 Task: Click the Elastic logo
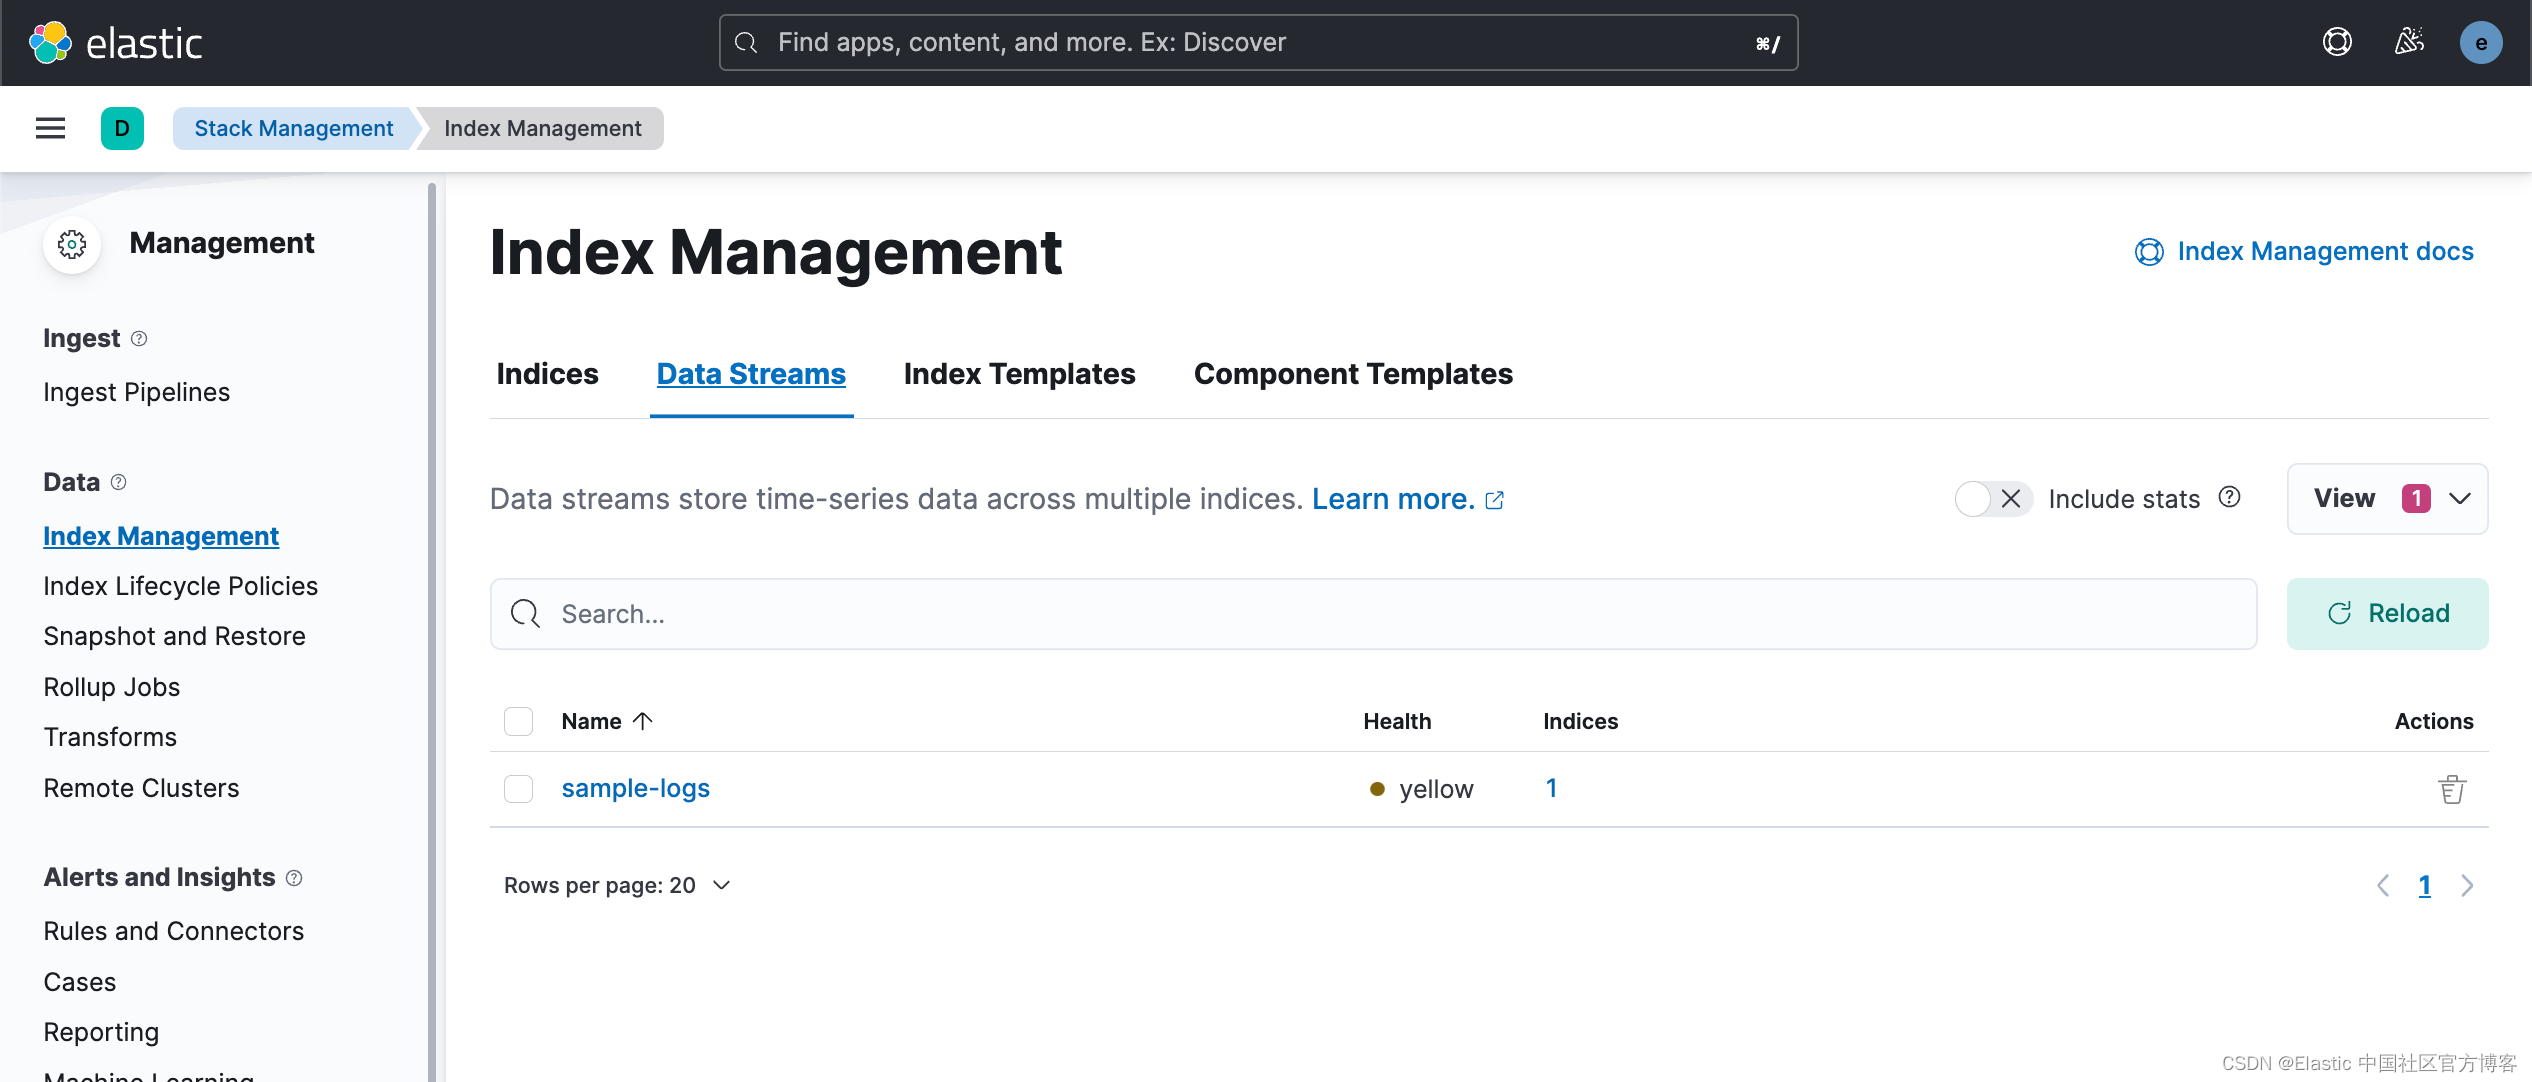(116, 43)
